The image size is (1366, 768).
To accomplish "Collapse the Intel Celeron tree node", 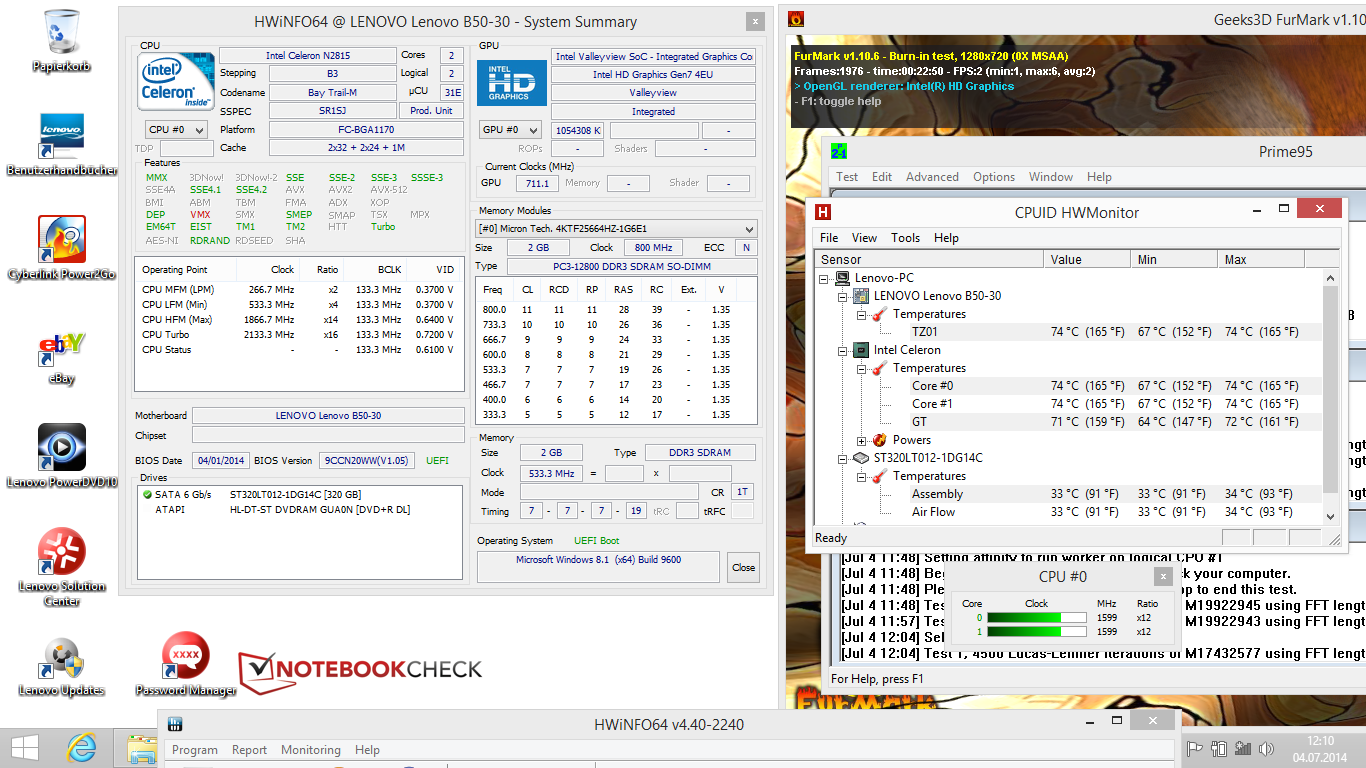I will (843, 350).
